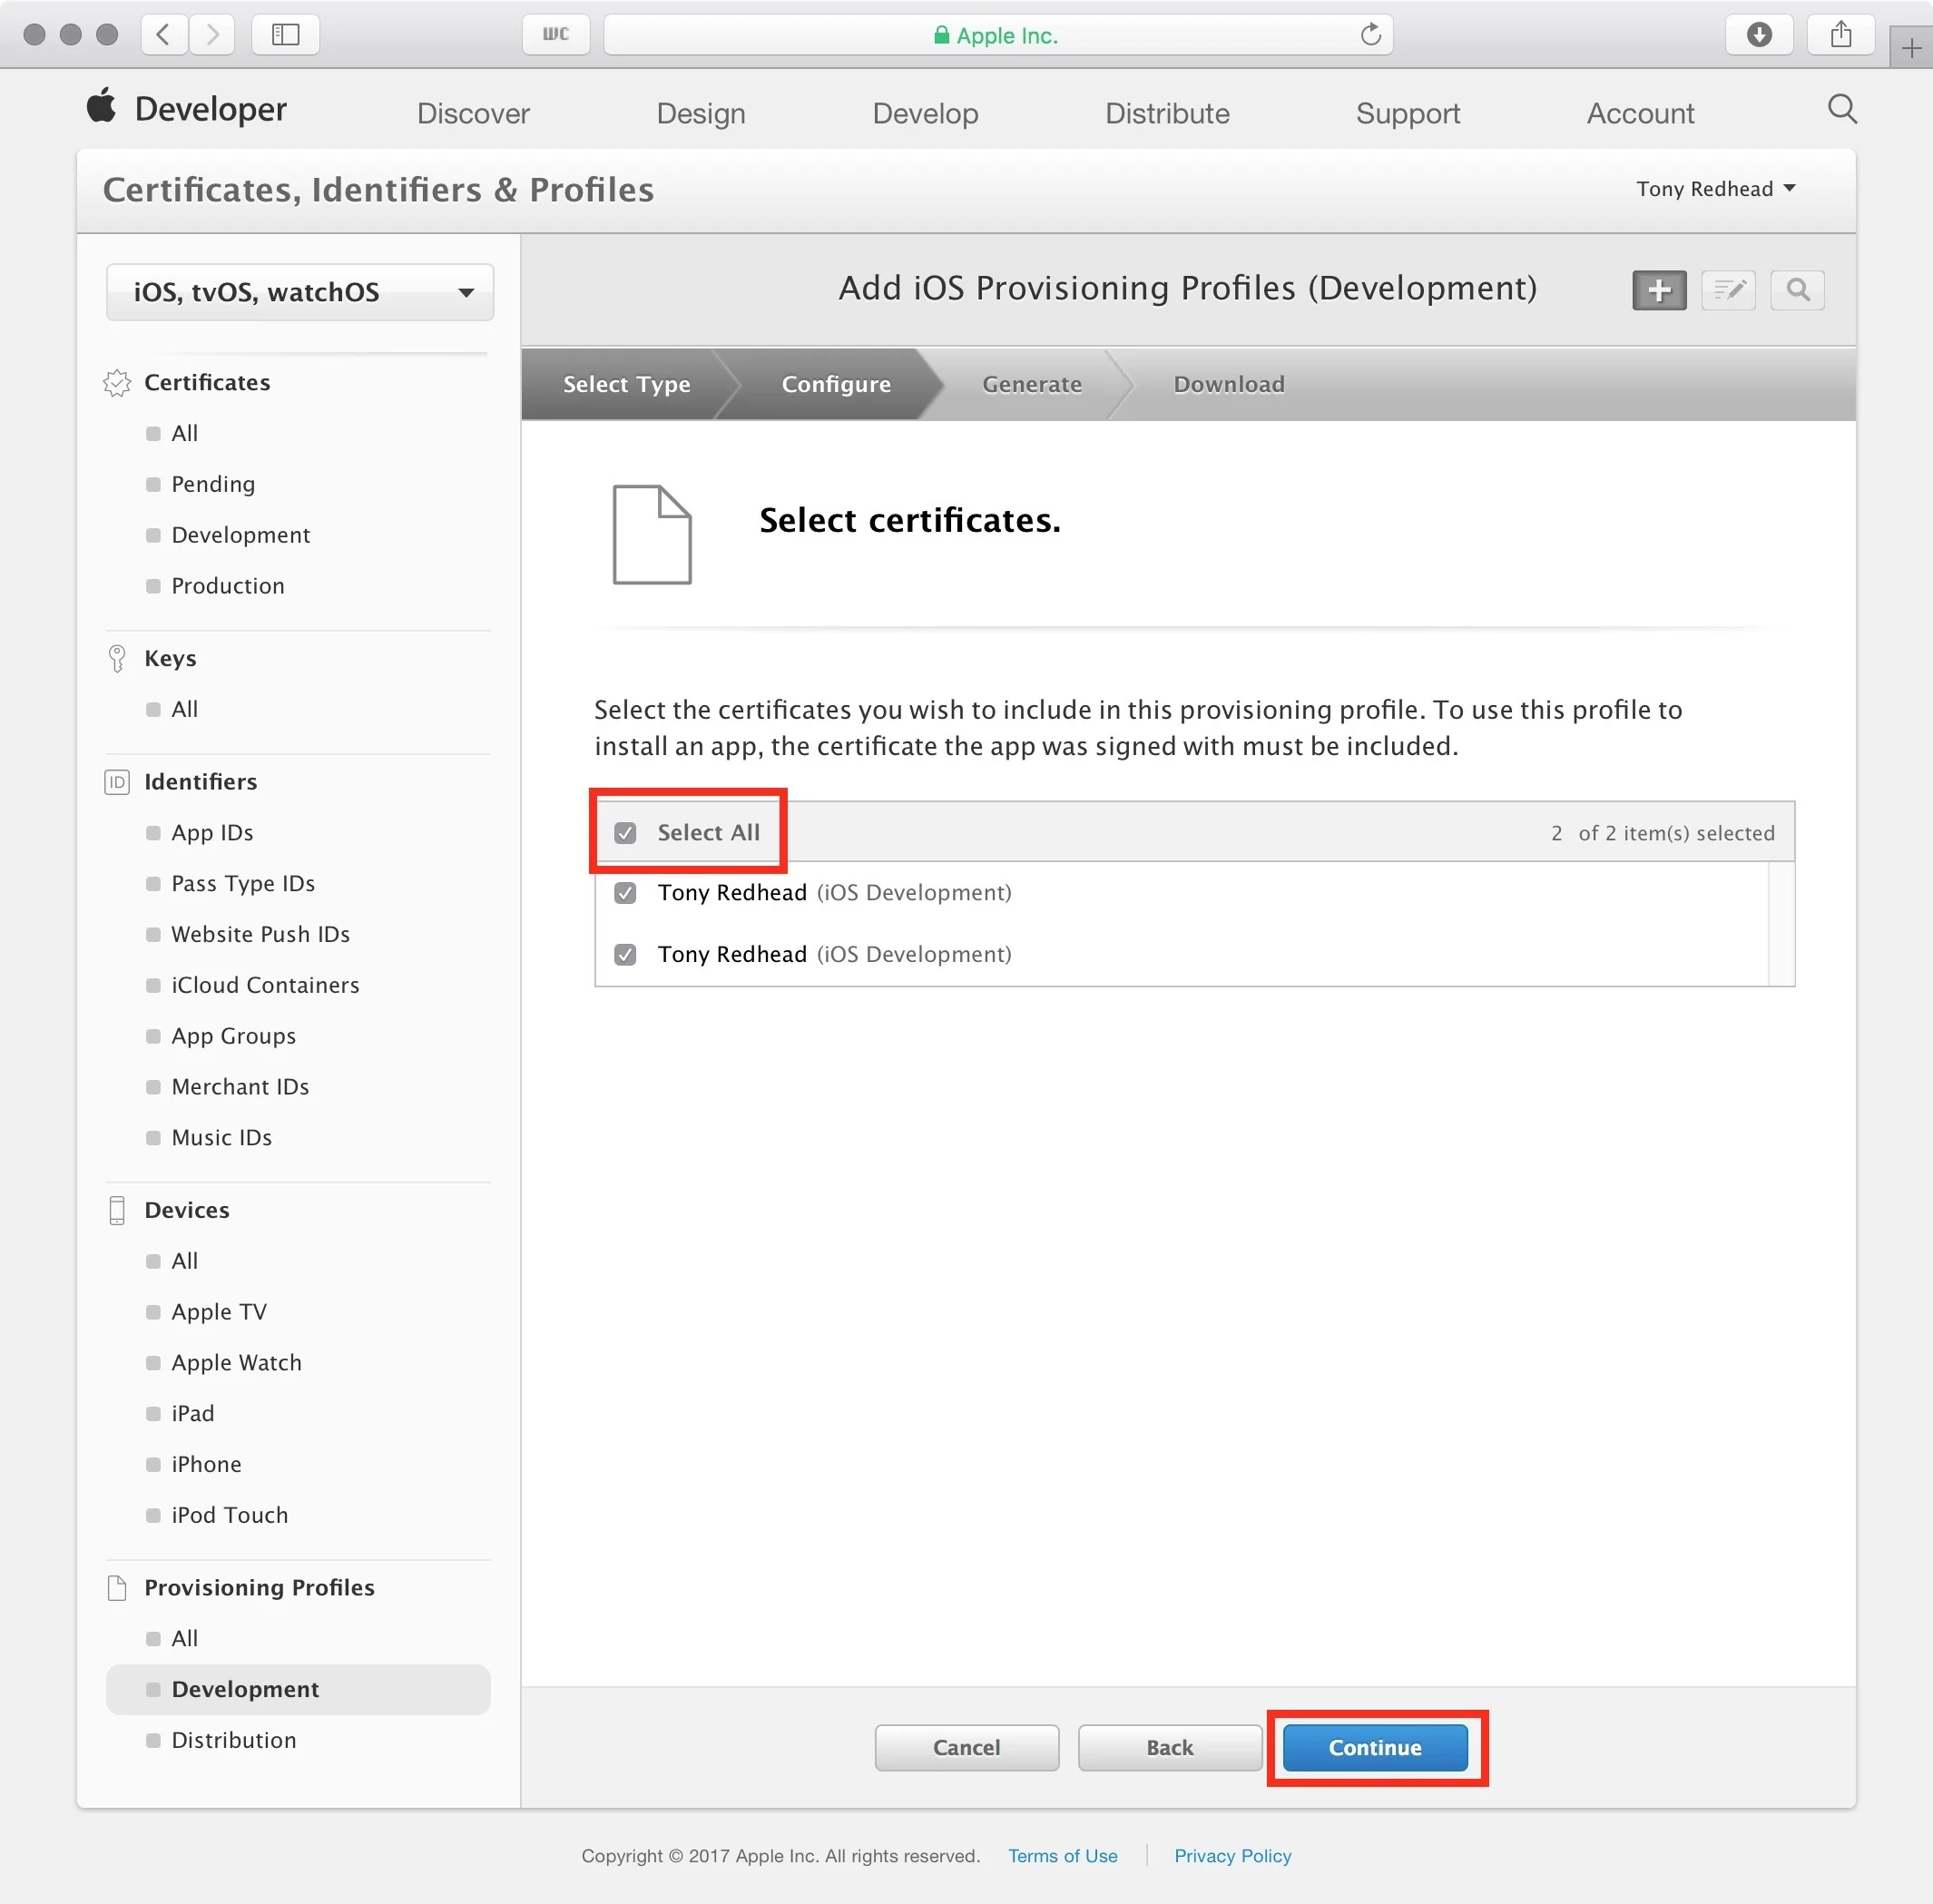Viewport: 1933px width, 1904px height.
Task: Click the WC extension toolbar button
Action: click(556, 35)
